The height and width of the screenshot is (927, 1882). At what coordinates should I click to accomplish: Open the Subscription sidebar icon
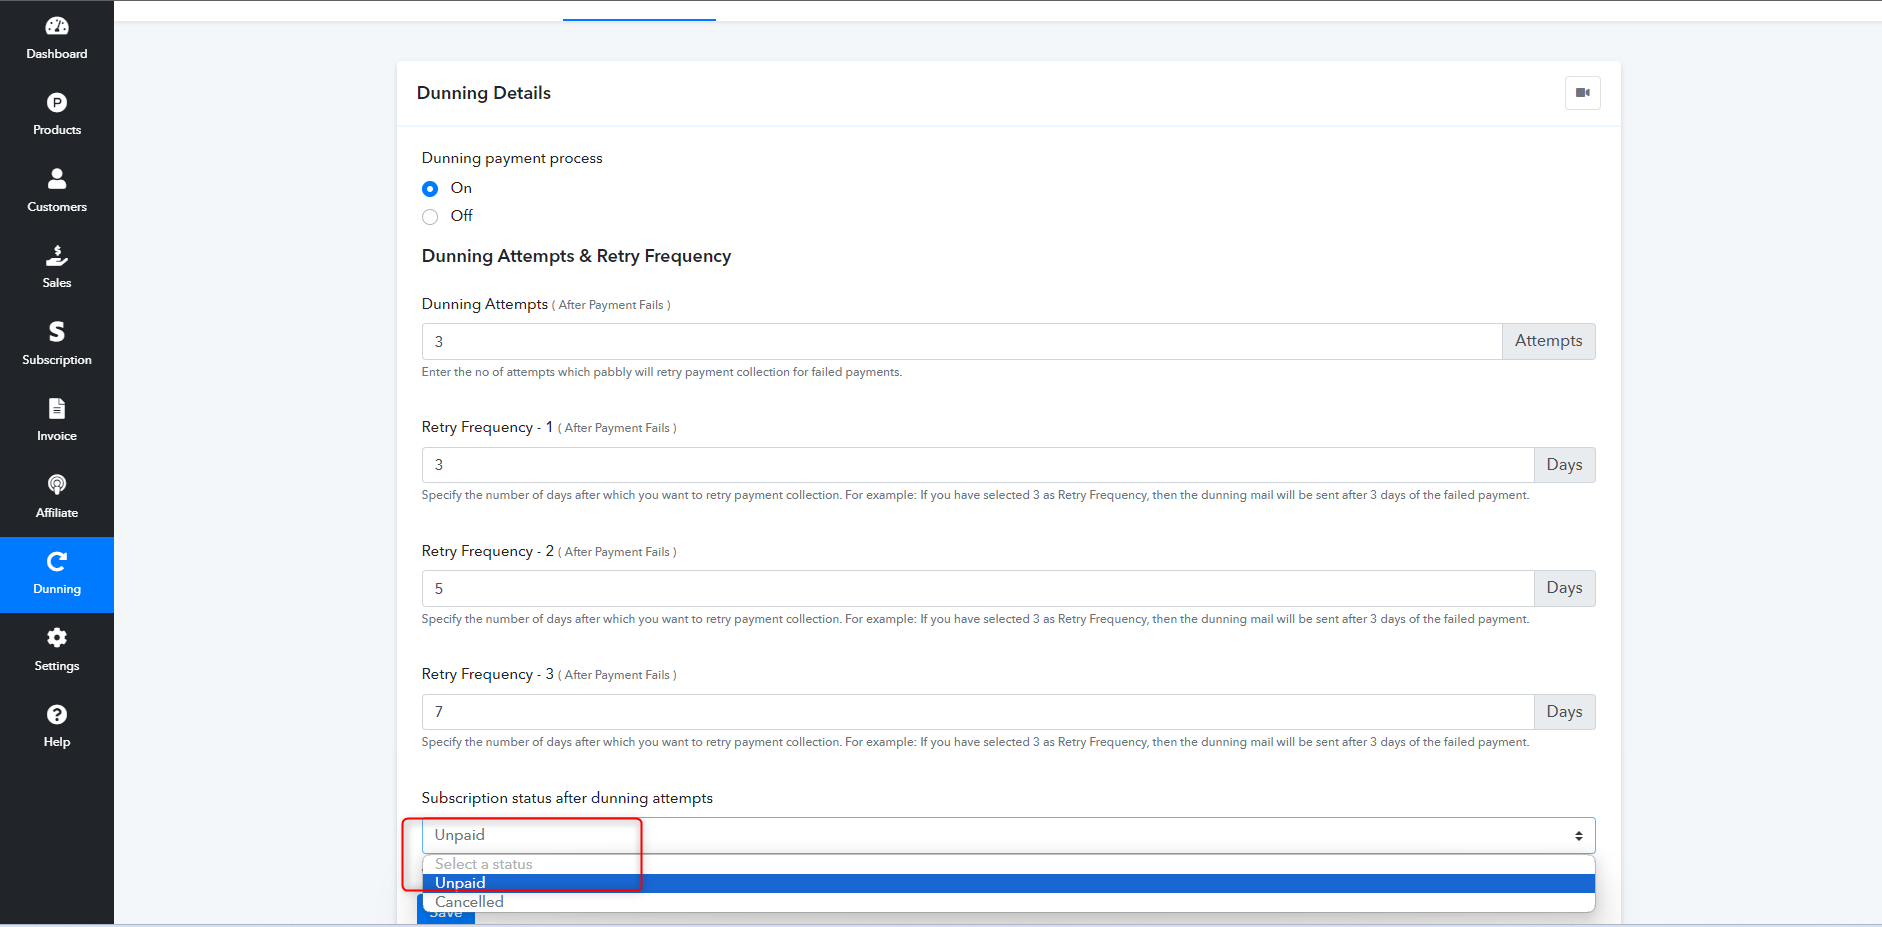point(57,331)
